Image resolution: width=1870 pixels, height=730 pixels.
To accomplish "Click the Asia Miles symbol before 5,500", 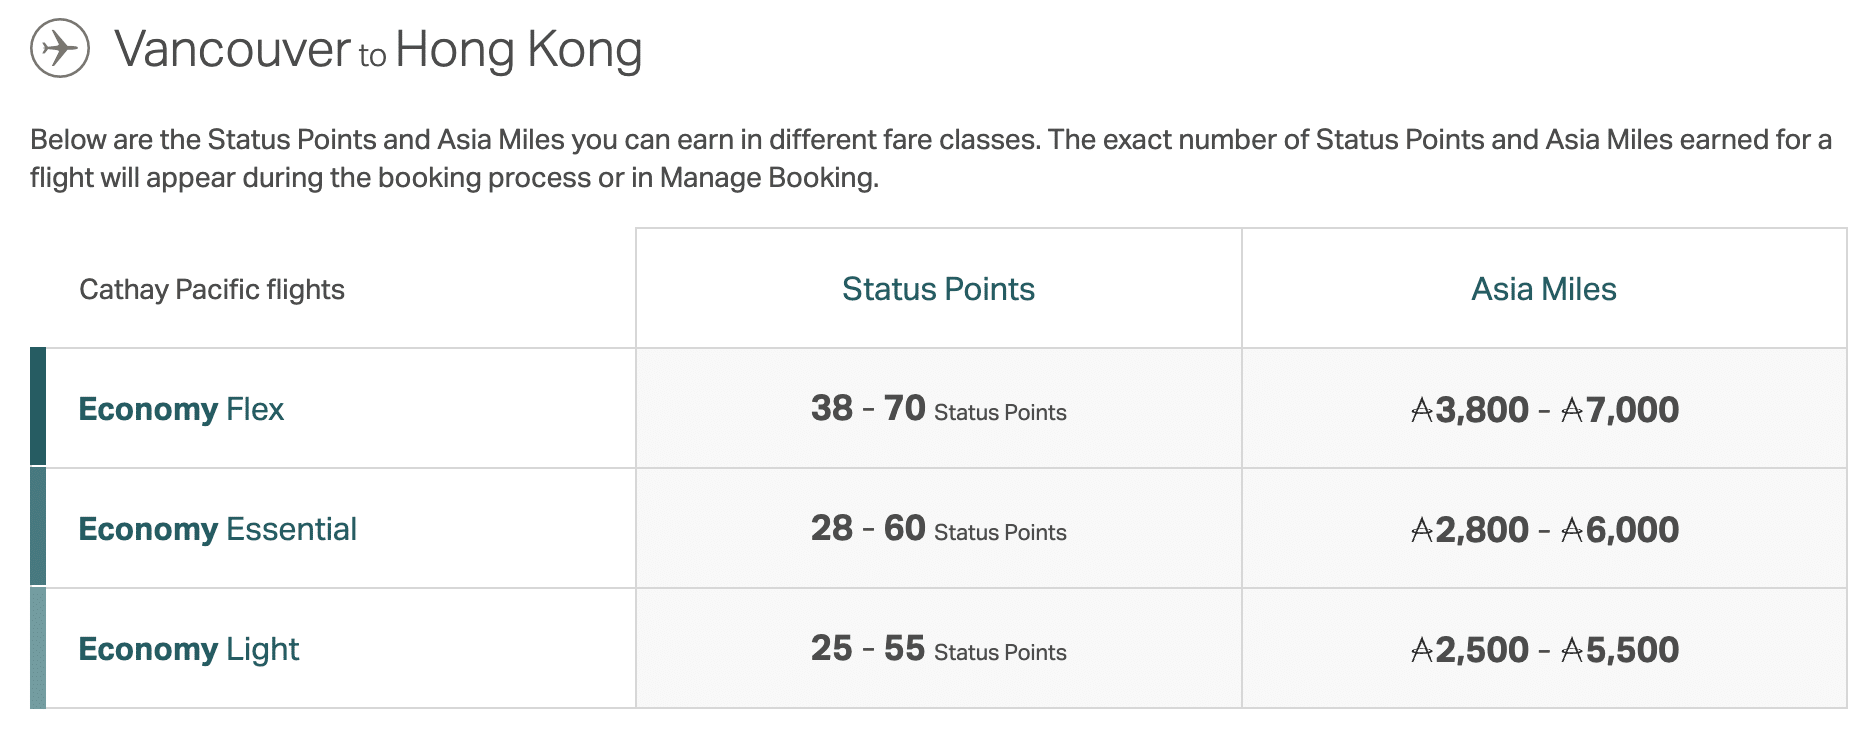I will (1572, 650).
